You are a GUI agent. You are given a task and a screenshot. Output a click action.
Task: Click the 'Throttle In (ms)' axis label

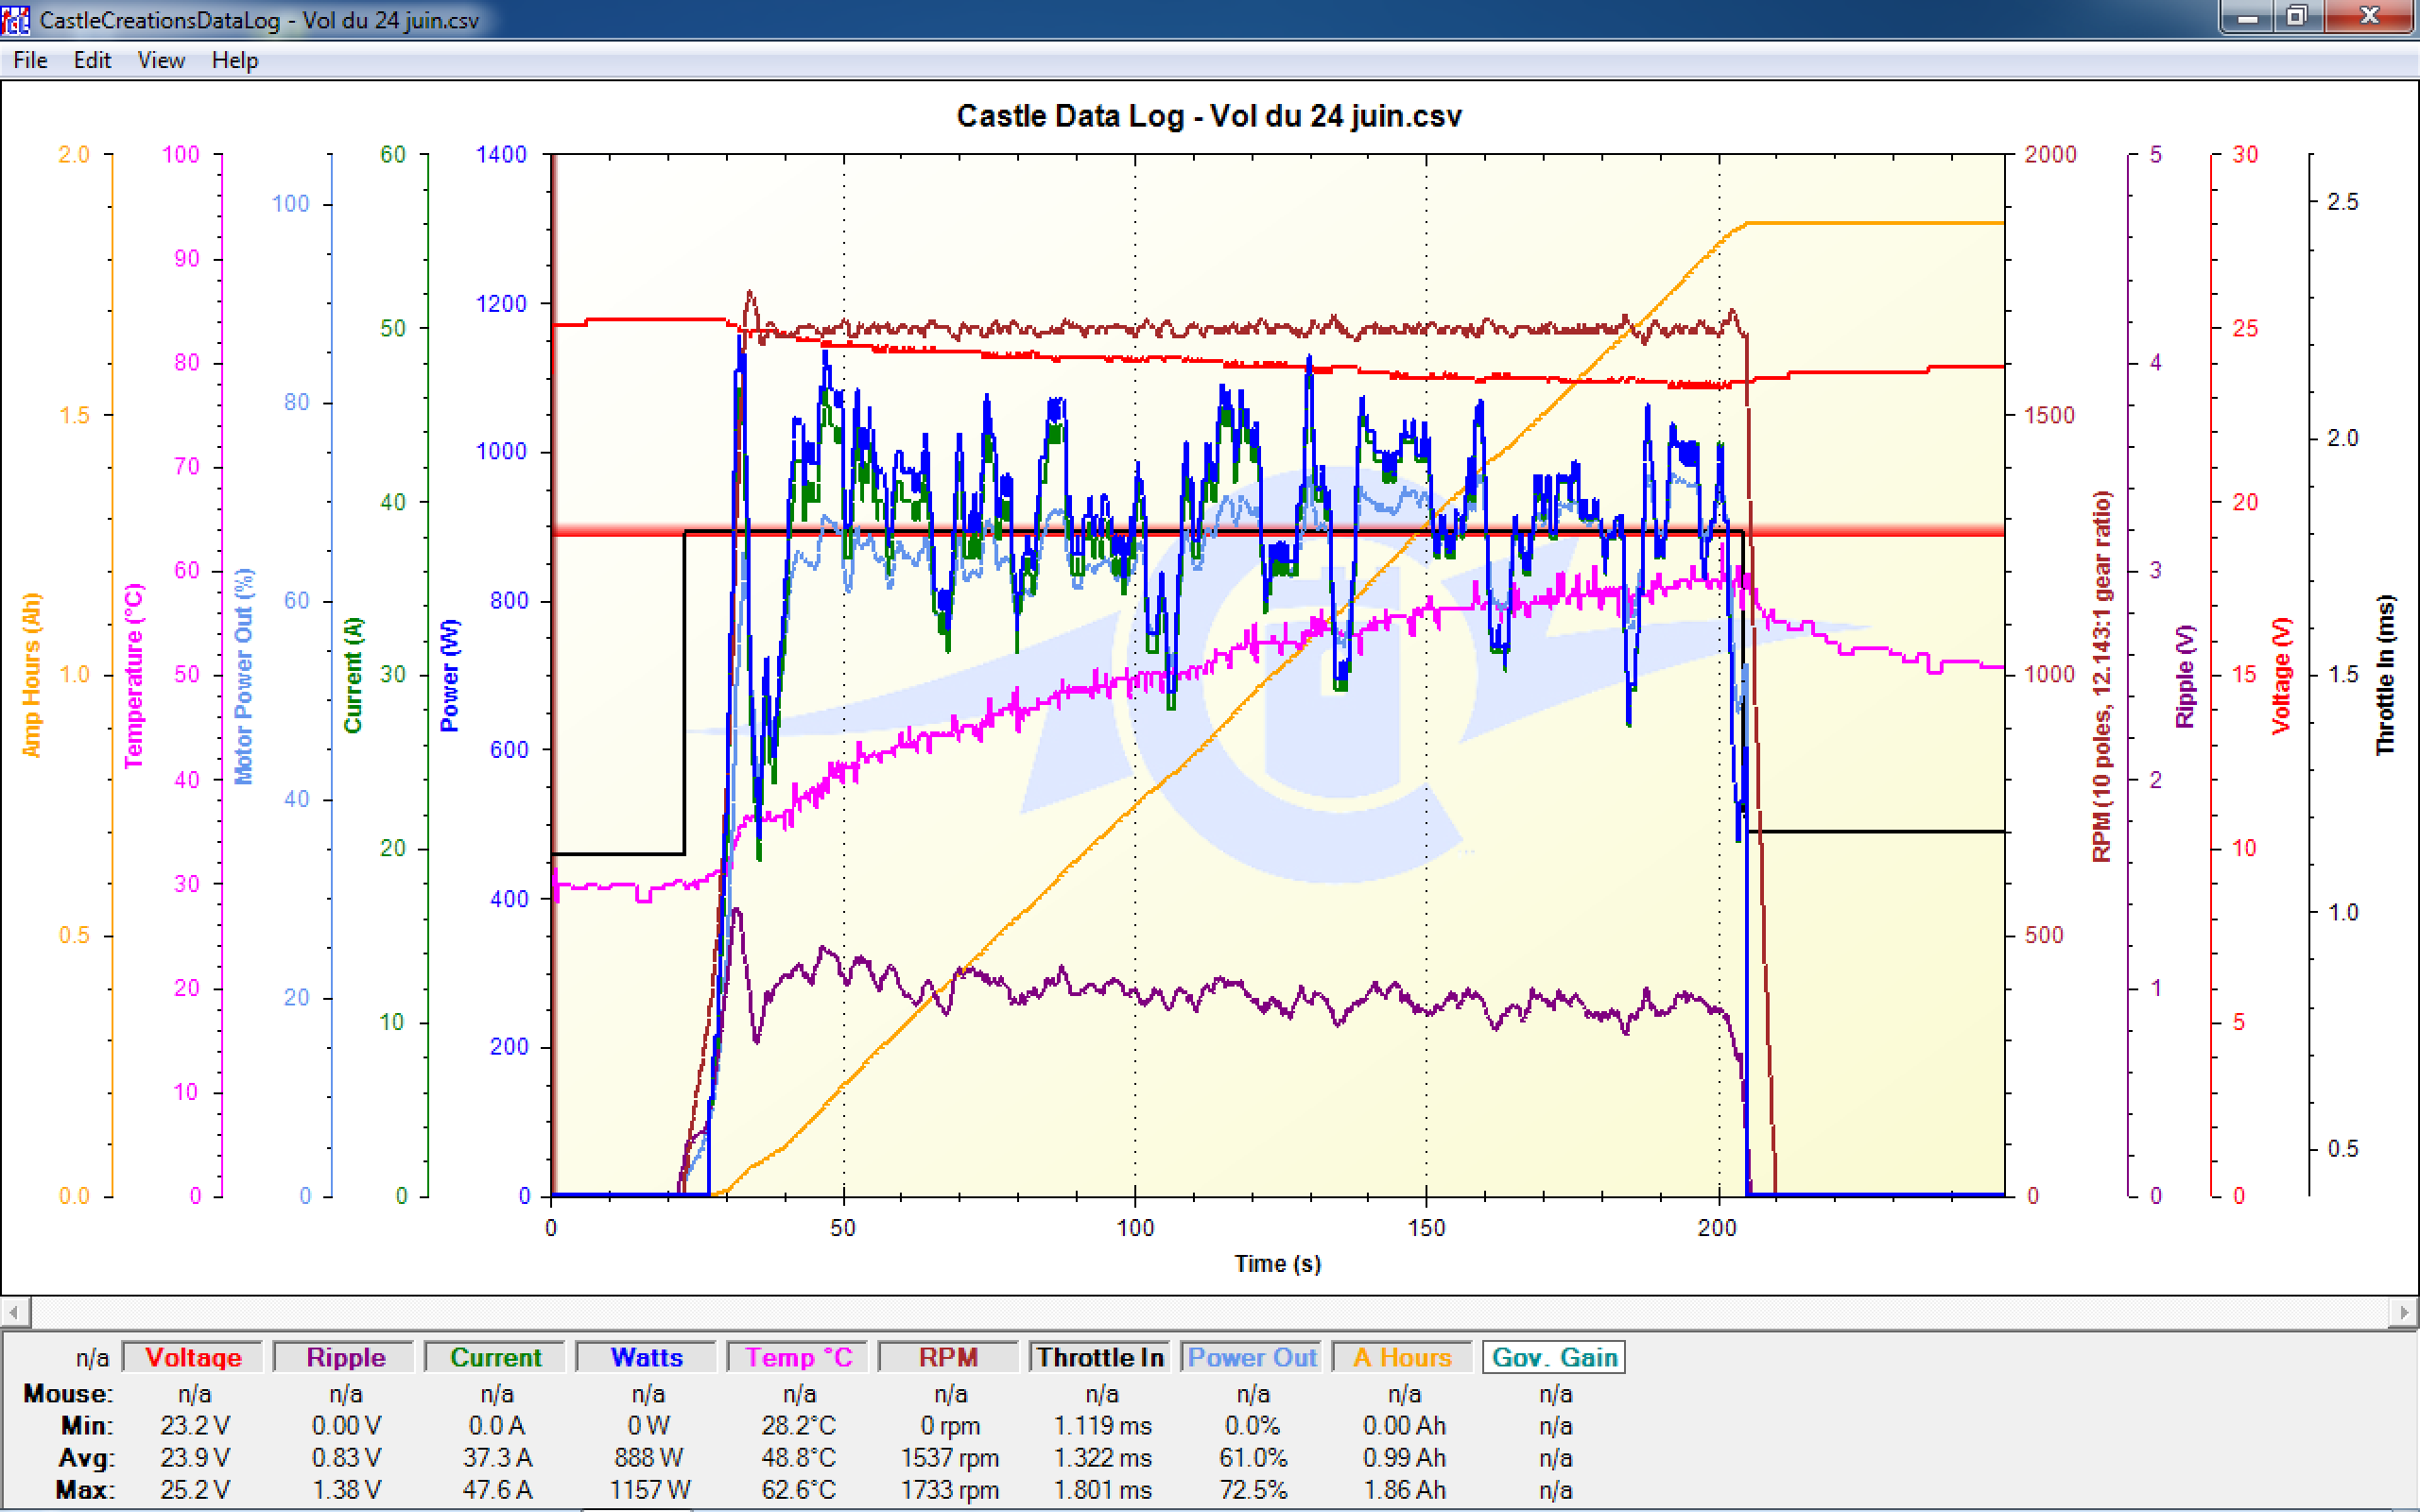coord(2385,675)
